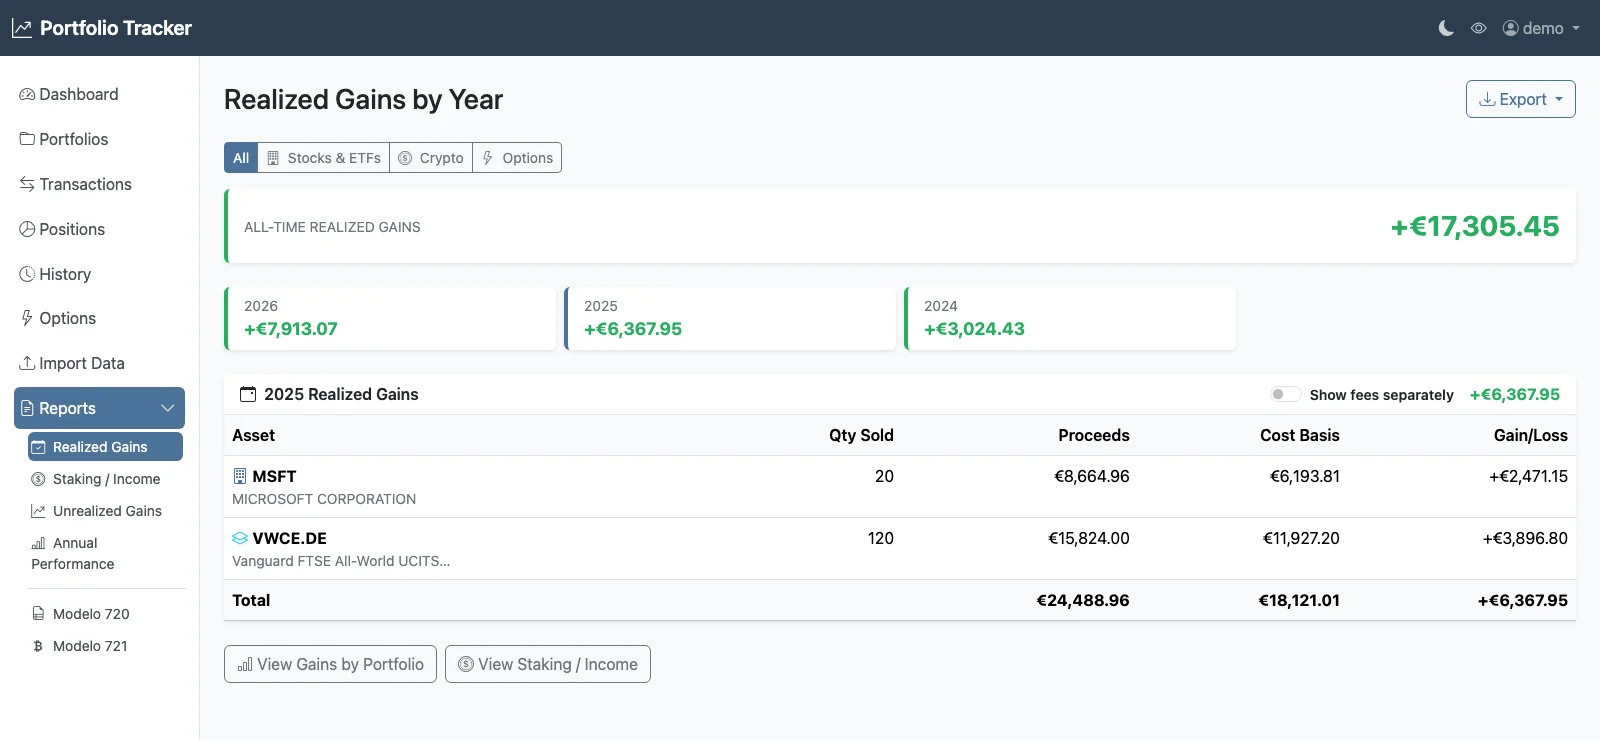Click the Cost Basis column header

pos(1300,435)
